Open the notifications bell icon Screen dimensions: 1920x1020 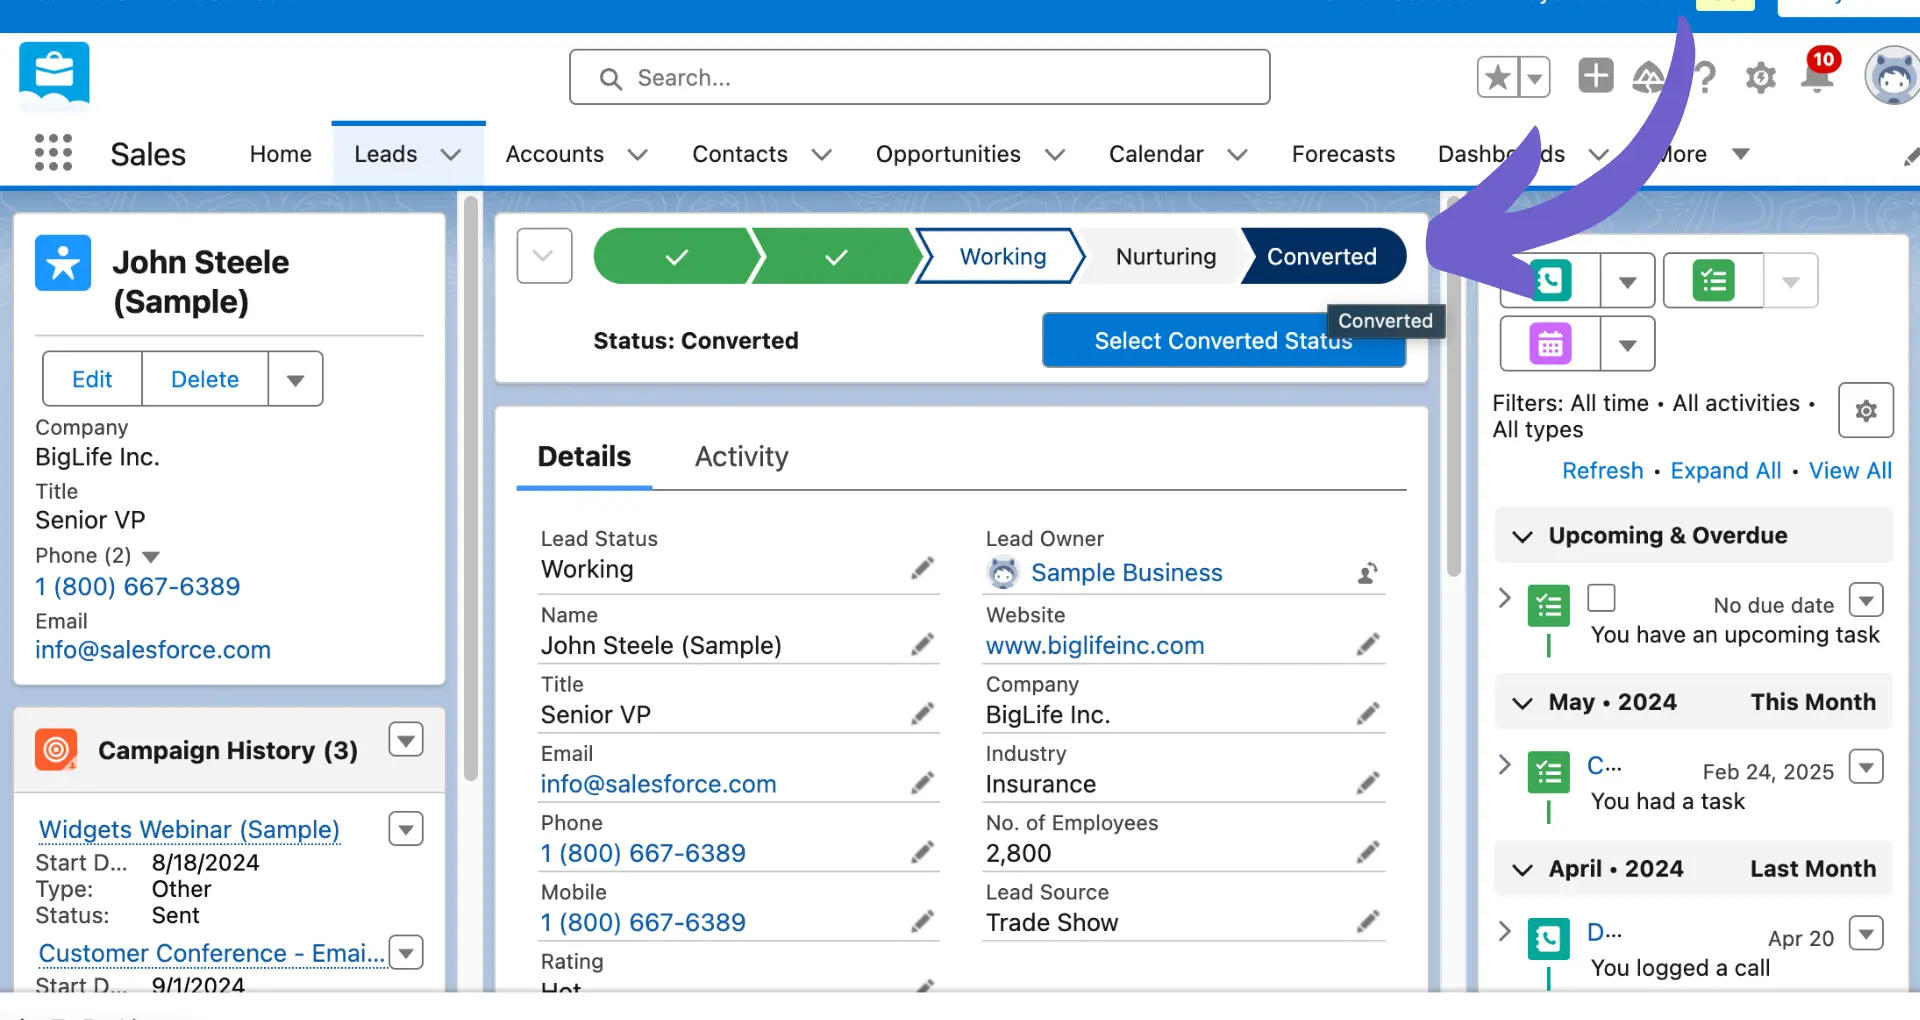point(1817,75)
